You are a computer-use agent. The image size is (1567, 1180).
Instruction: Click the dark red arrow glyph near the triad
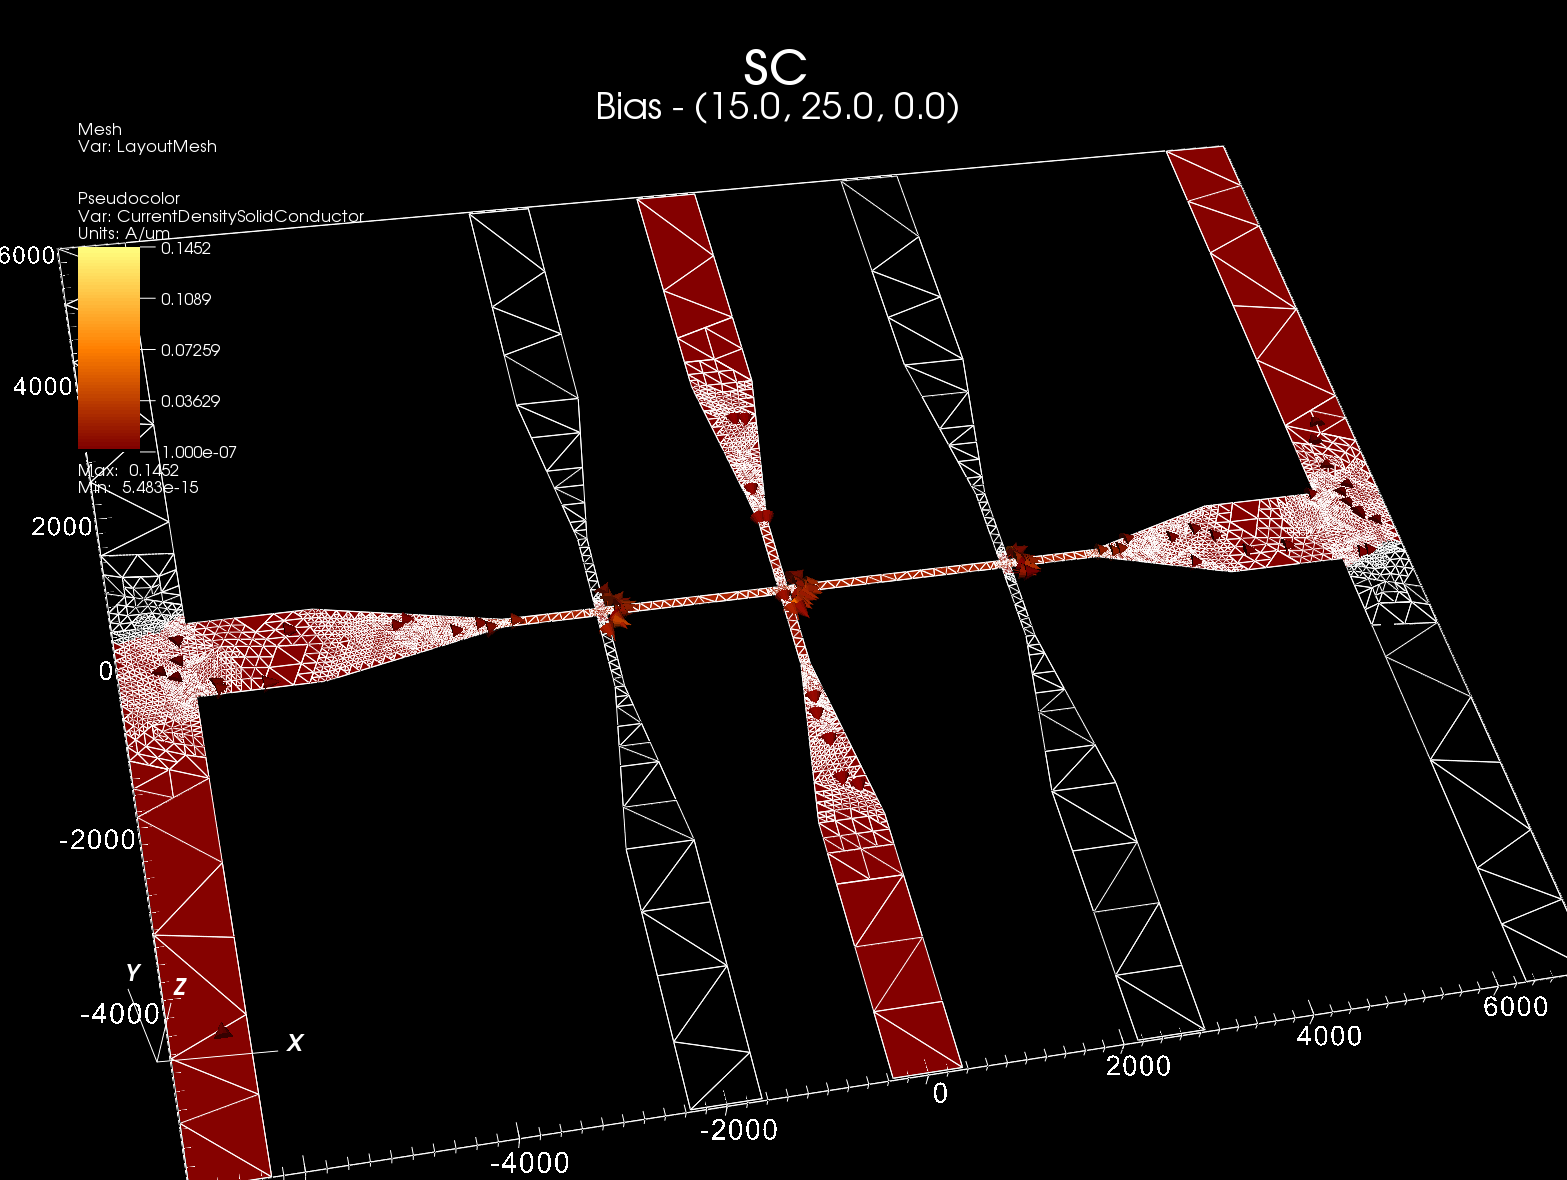[224, 1032]
